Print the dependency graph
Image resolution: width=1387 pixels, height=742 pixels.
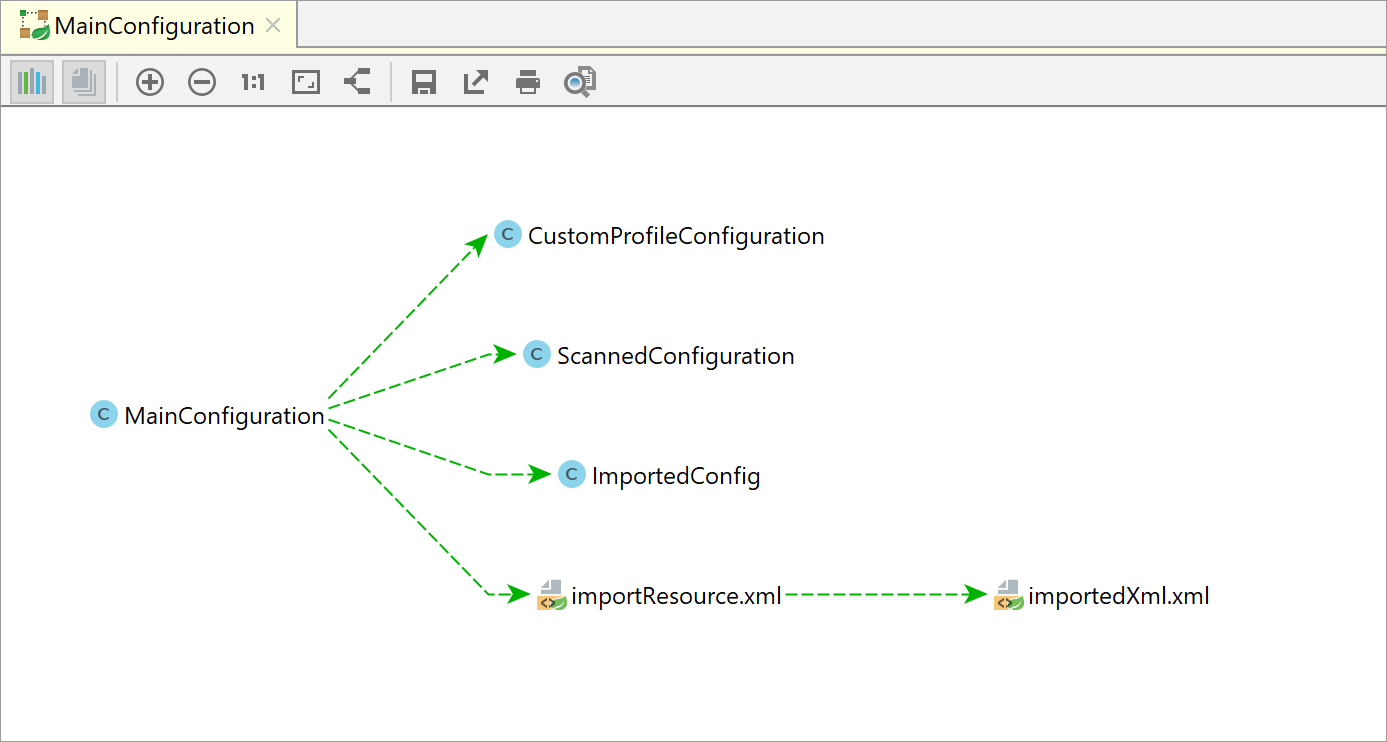click(x=527, y=82)
